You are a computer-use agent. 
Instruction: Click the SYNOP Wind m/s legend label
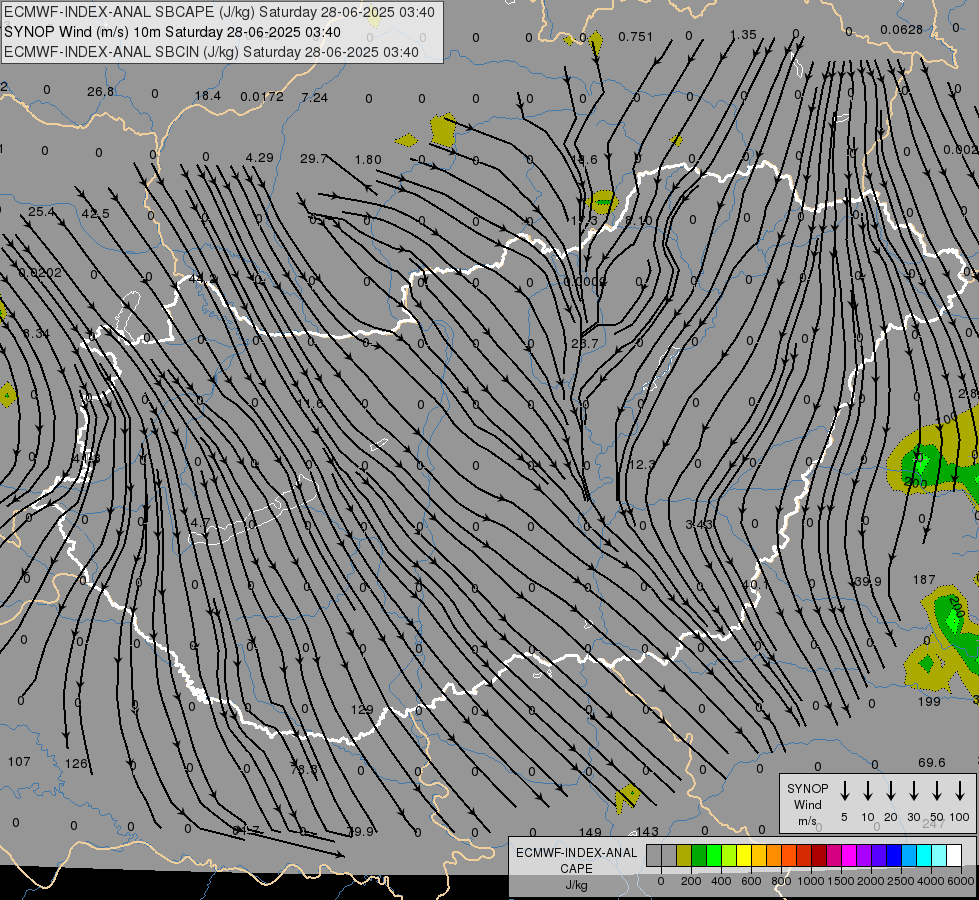[x=807, y=804]
